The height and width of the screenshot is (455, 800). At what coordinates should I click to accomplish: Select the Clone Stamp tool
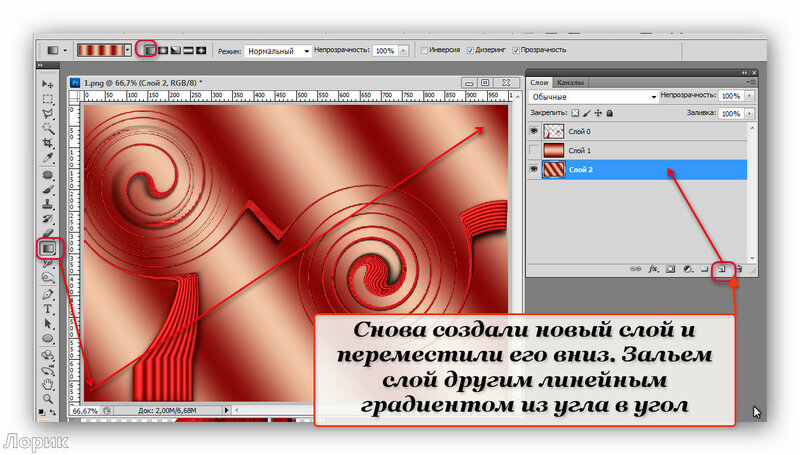pyautogui.click(x=48, y=205)
